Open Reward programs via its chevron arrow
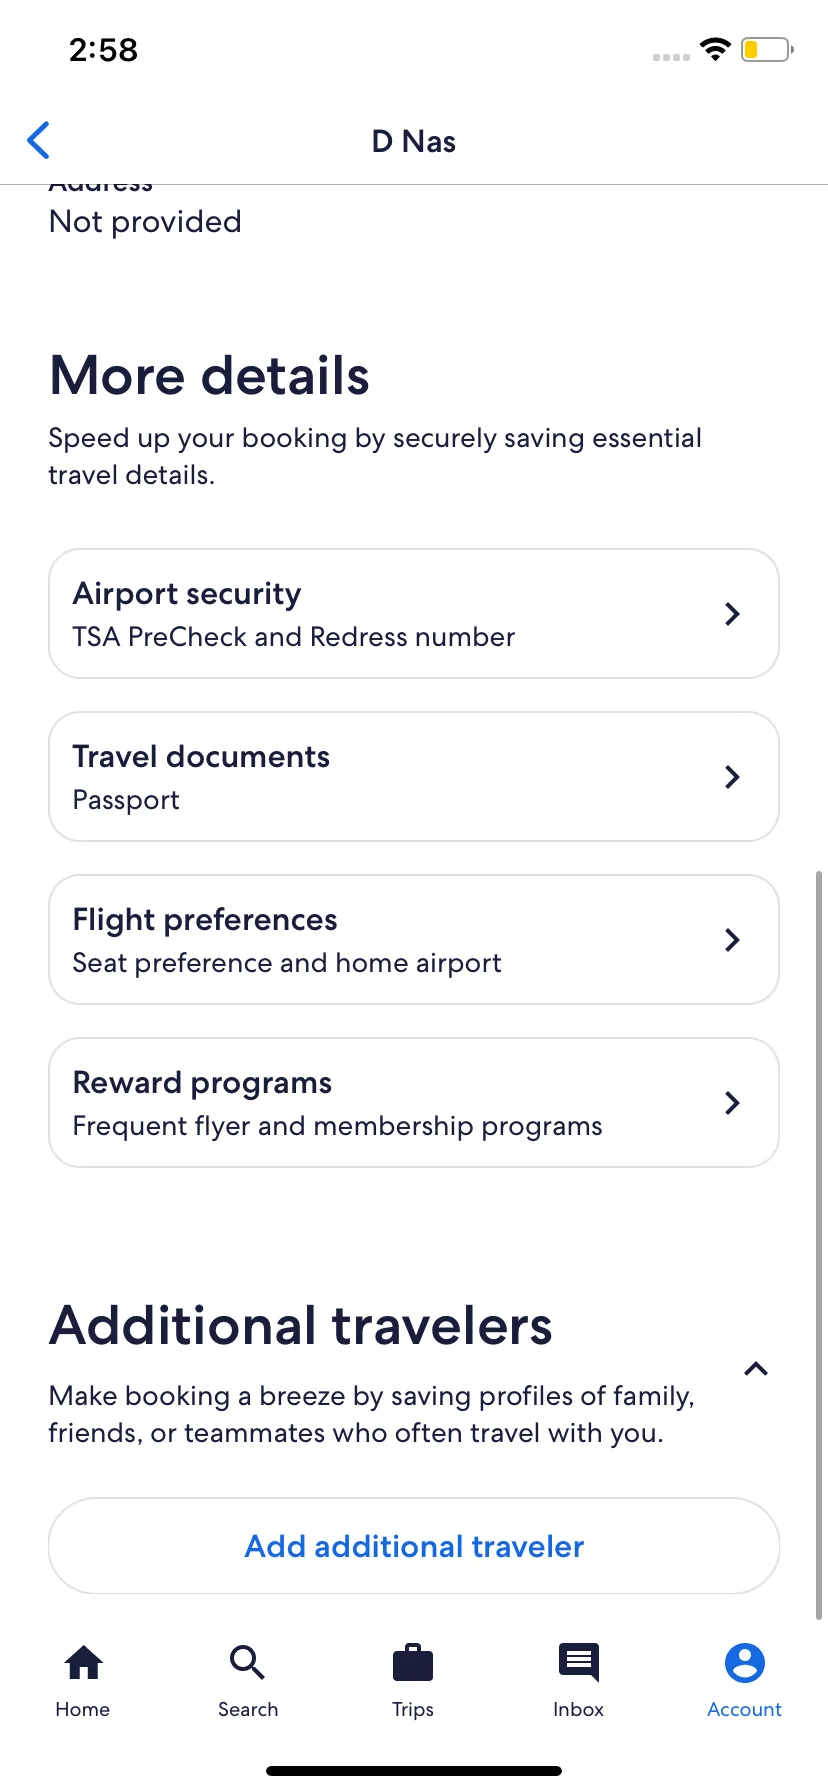828x1792 pixels. (732, 1103)
